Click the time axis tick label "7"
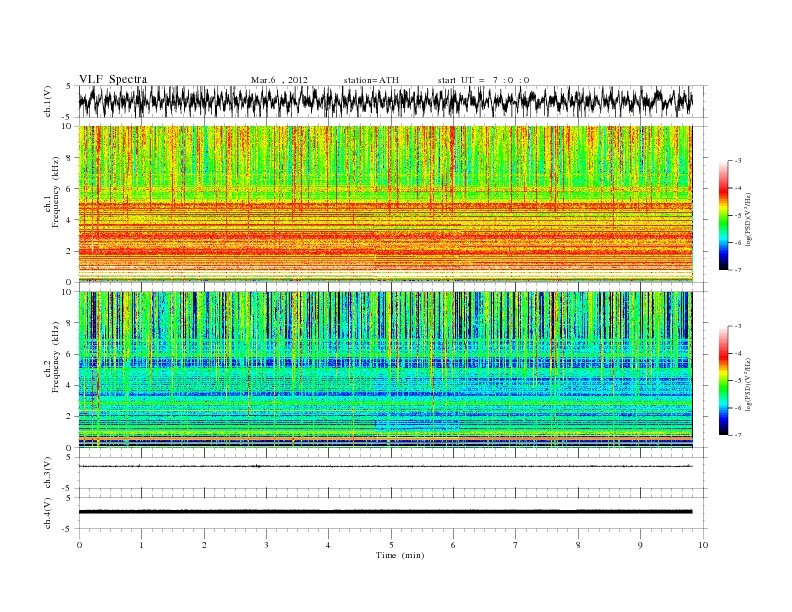The width and height of the screenshot is (792, 612). point(516,545)
